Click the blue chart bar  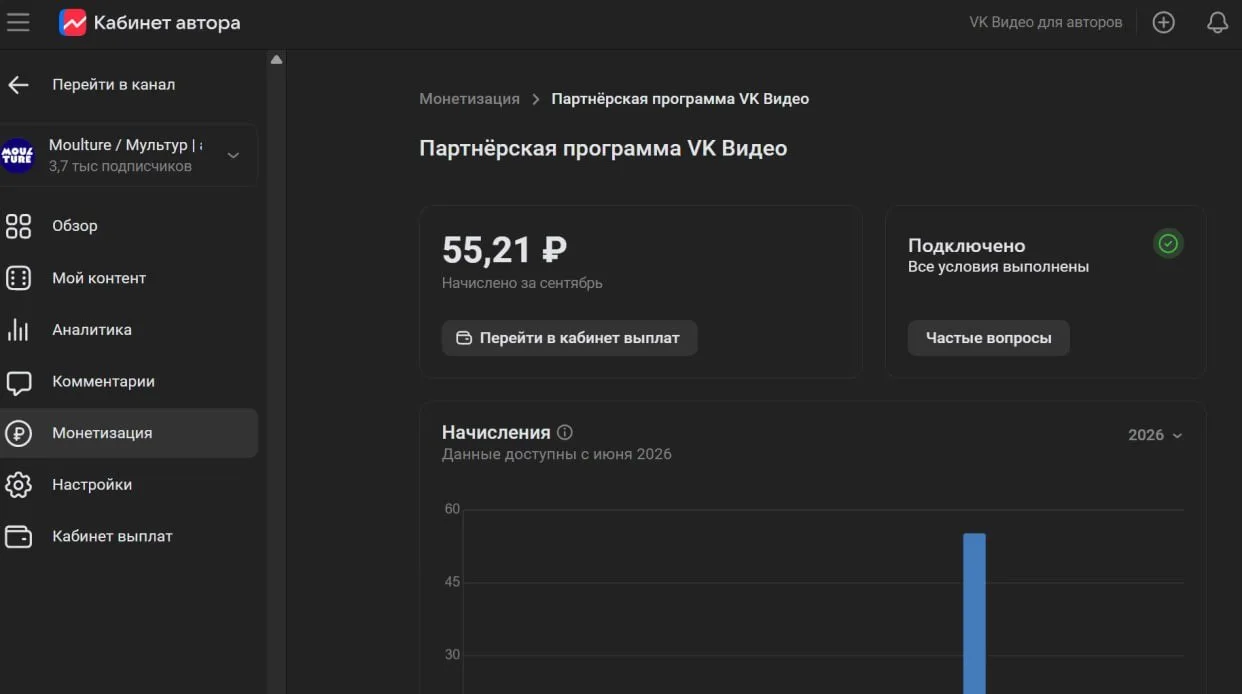(974, 613)
